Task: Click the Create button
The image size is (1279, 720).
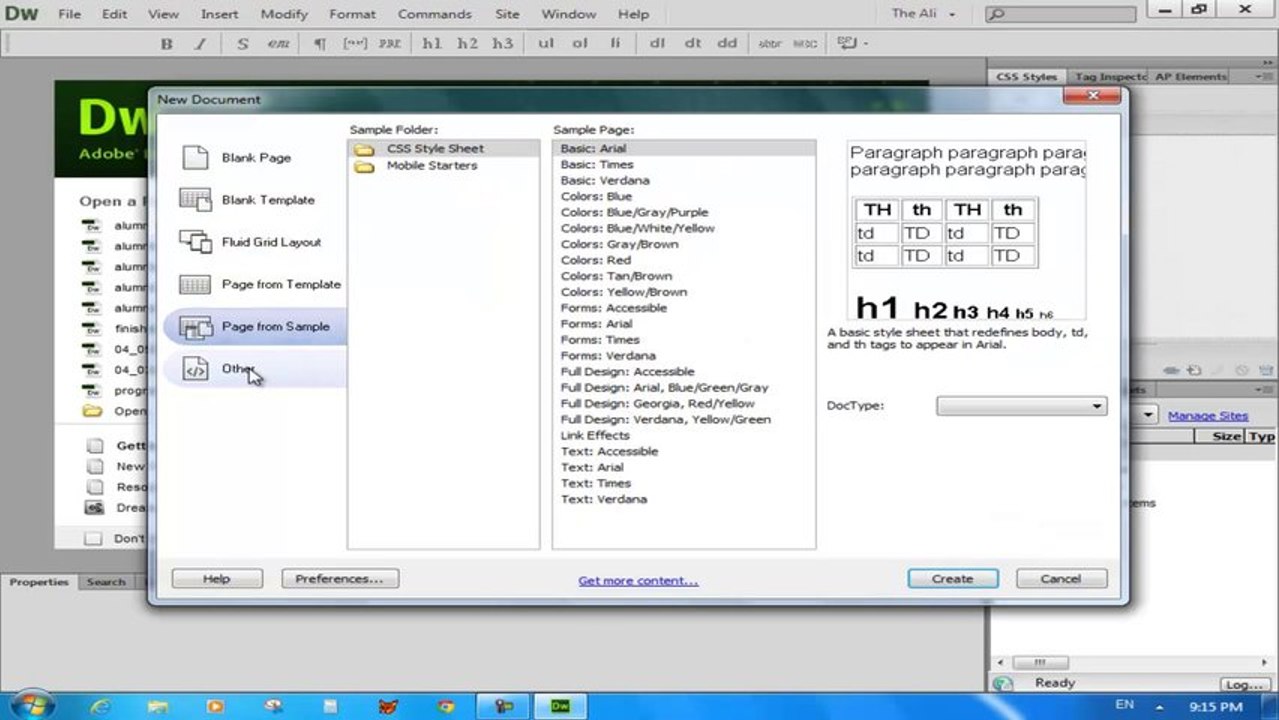Action: [952, 578]
